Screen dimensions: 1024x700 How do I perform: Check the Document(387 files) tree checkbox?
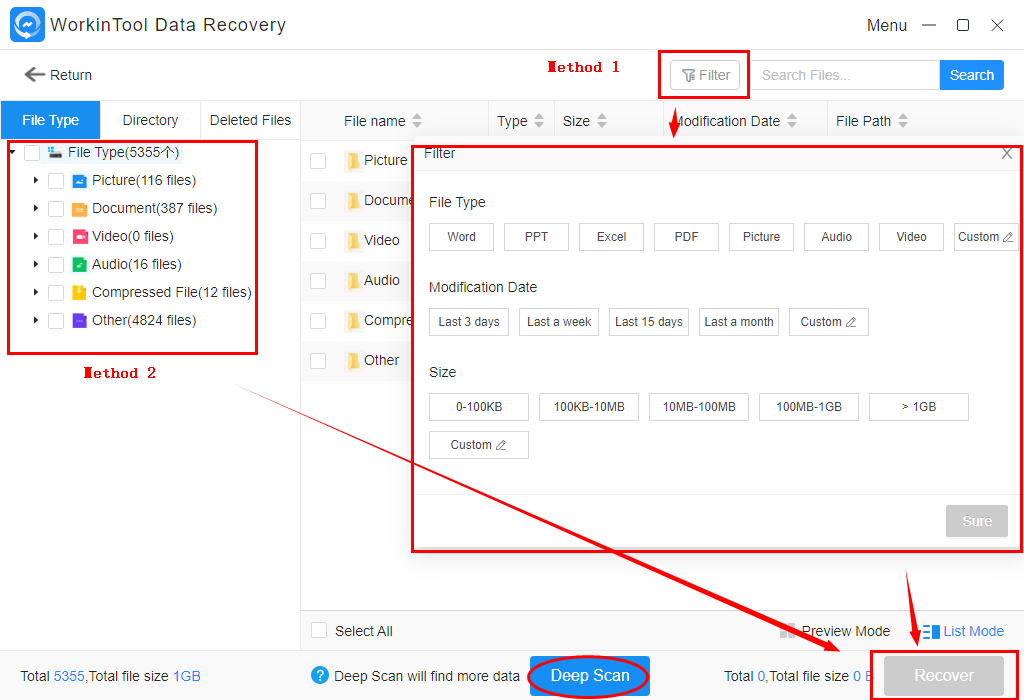tap(56, 209)
